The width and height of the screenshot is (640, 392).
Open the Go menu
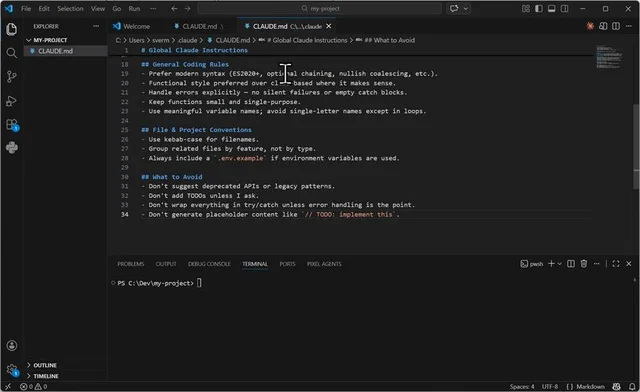tap(117, 9)
